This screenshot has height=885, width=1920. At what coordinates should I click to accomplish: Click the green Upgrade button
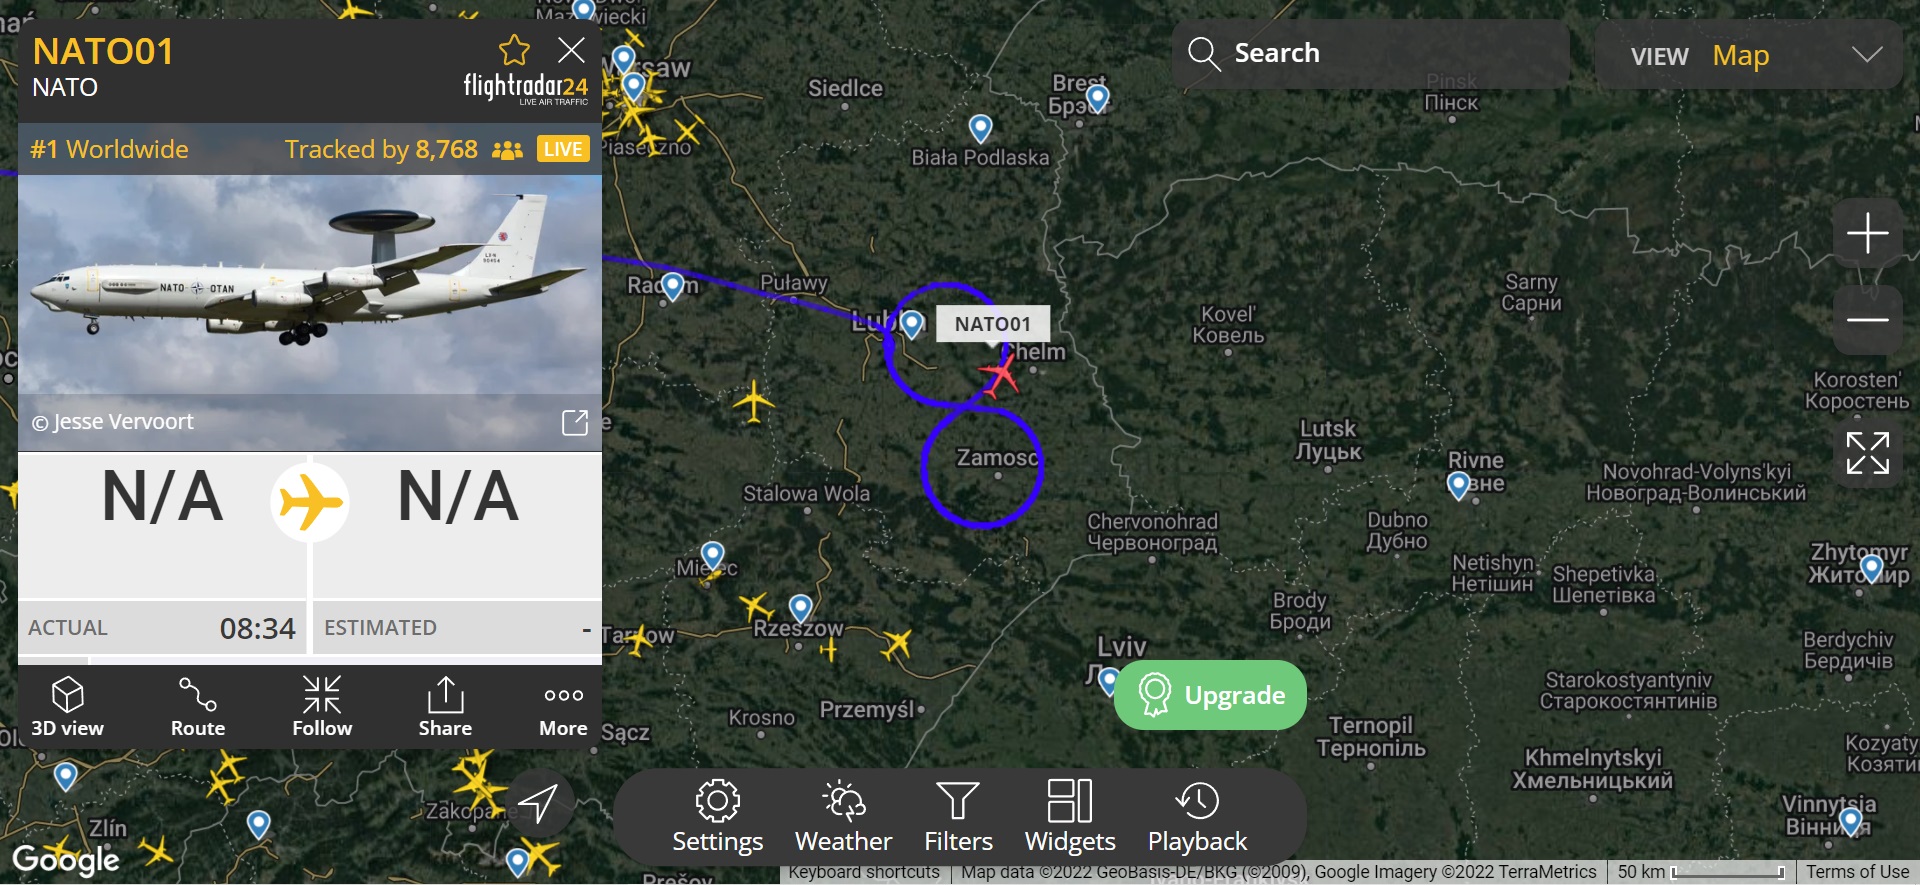coord(1210,695)
